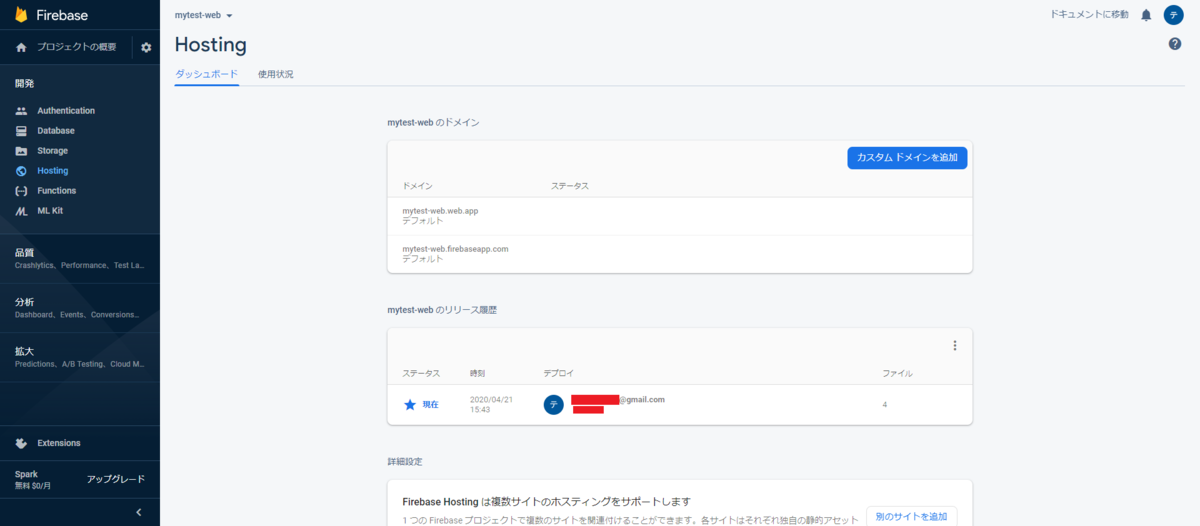Click ドキュメントに移動 link
Image resolution: width=1200 pixels, height=526 pixels.
[x=1089, y=15]
